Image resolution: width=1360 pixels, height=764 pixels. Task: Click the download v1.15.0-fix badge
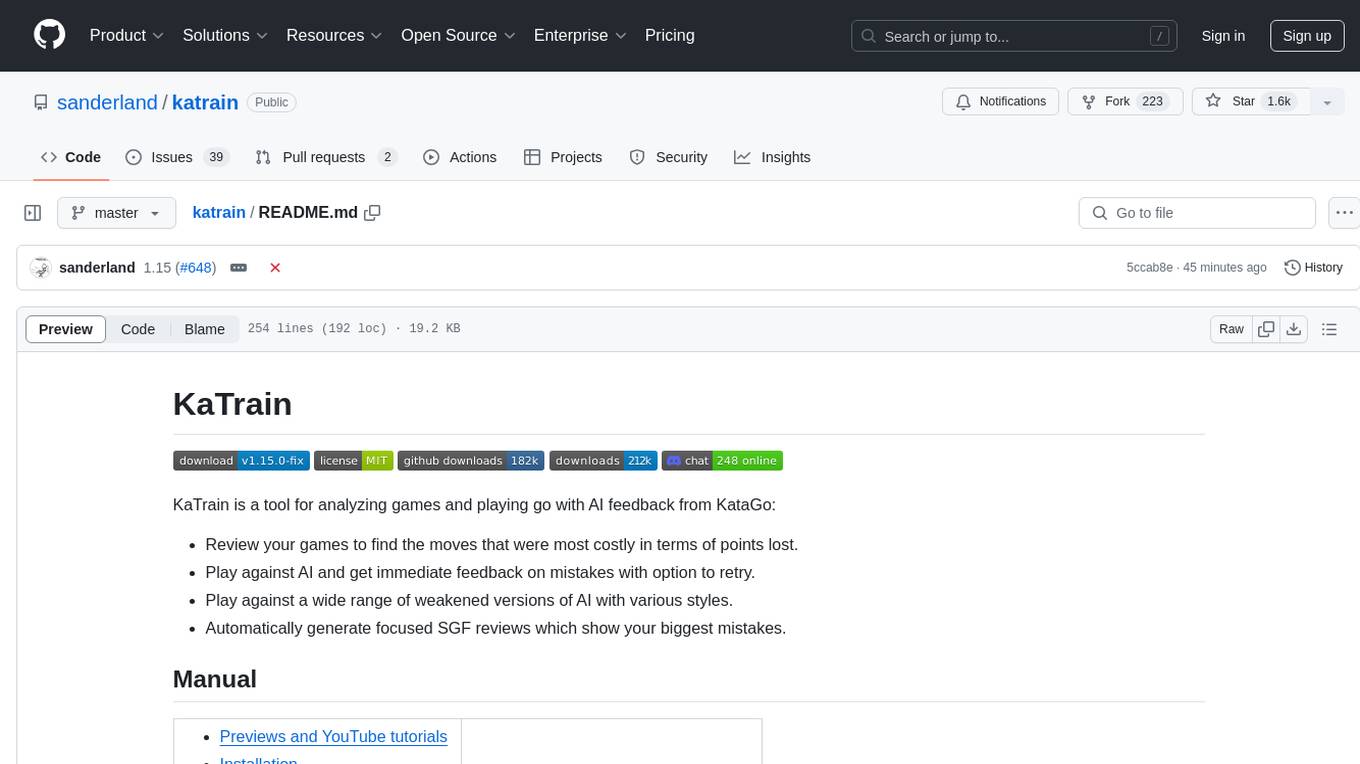(x=241, y=461)
